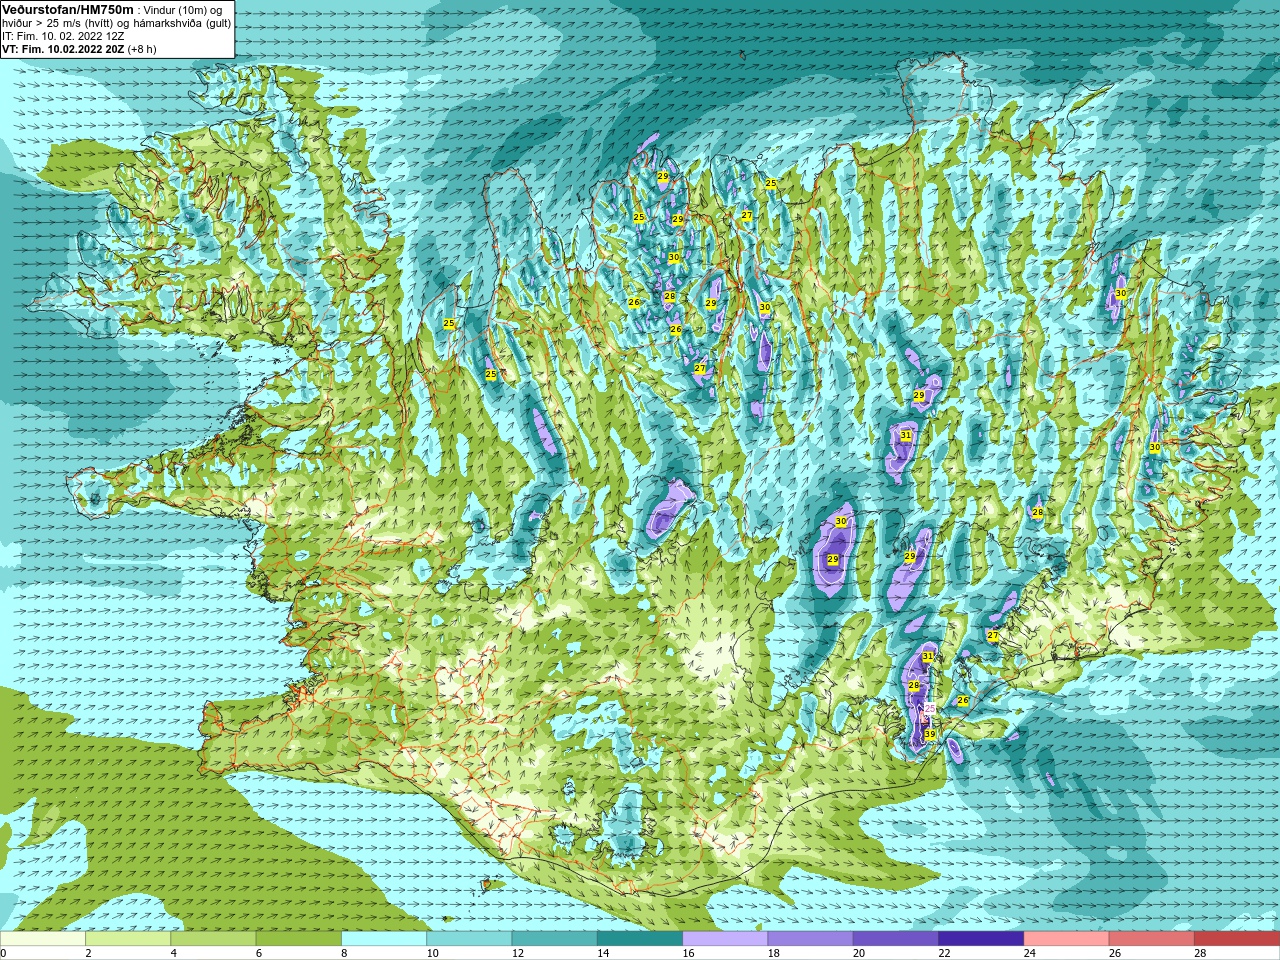Image resolution: width=1280 pixels, height=960 pixels.
Task: Click the legend scale value 8
Action: [344, 953]
